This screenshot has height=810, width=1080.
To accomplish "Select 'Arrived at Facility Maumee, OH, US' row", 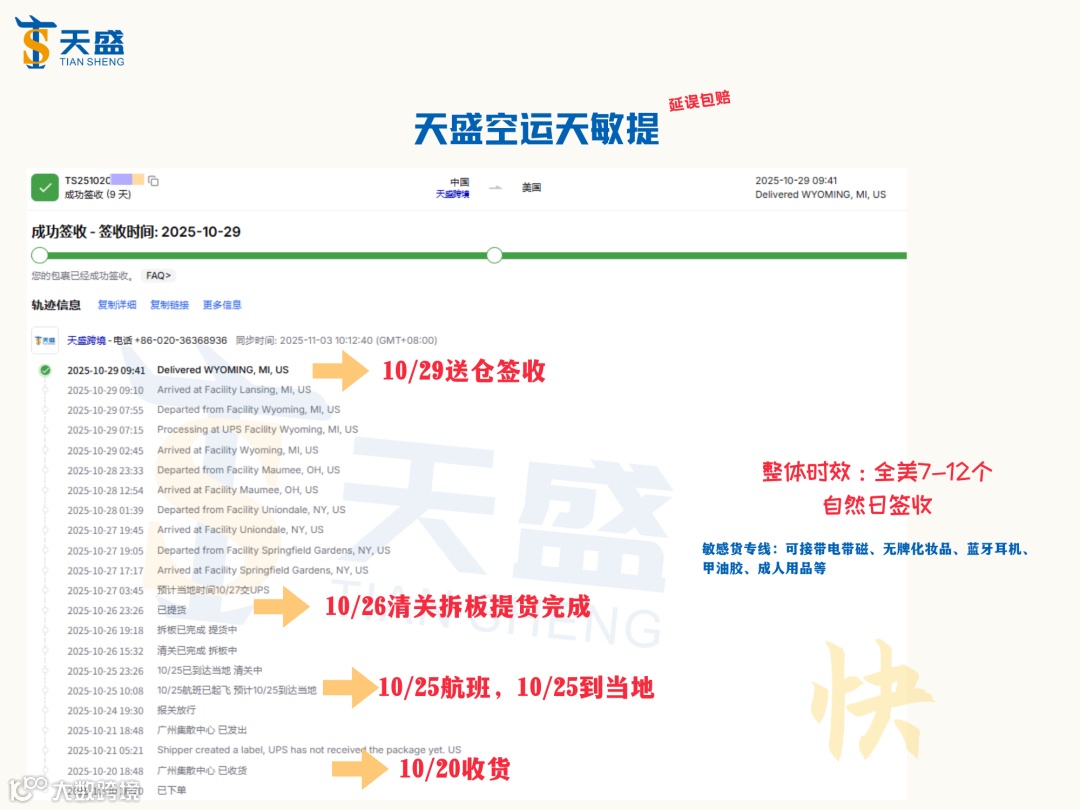I will pyautogui.click(x=192, y=490).
